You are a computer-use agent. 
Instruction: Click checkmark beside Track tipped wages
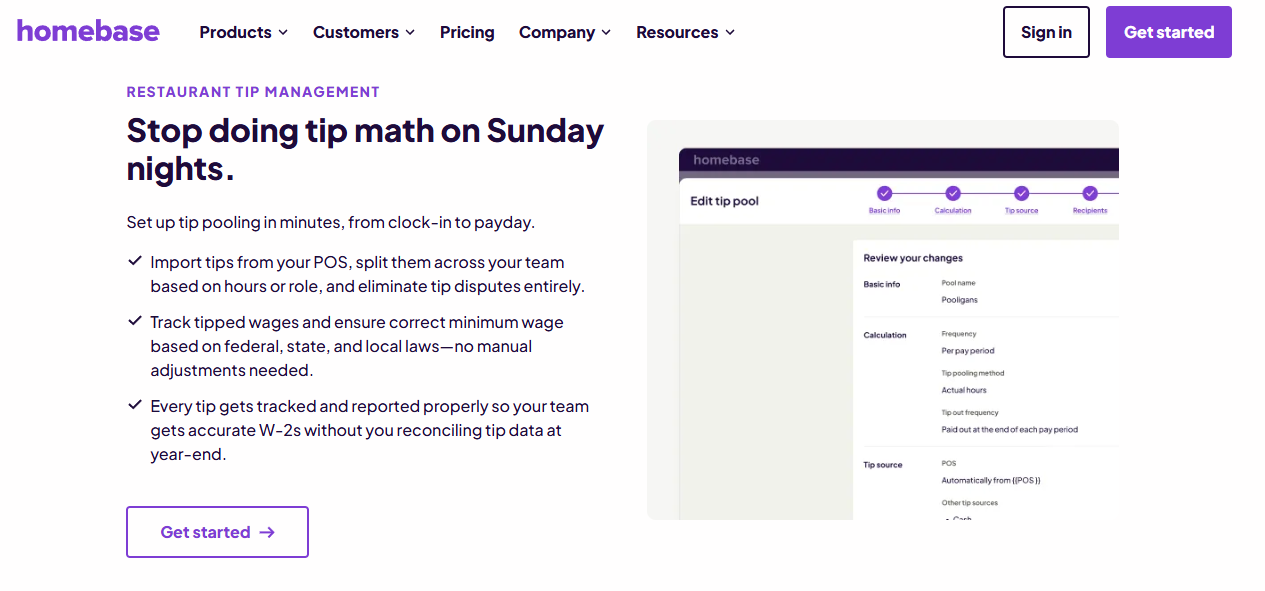pyautogui.click(x=134, y=321)
